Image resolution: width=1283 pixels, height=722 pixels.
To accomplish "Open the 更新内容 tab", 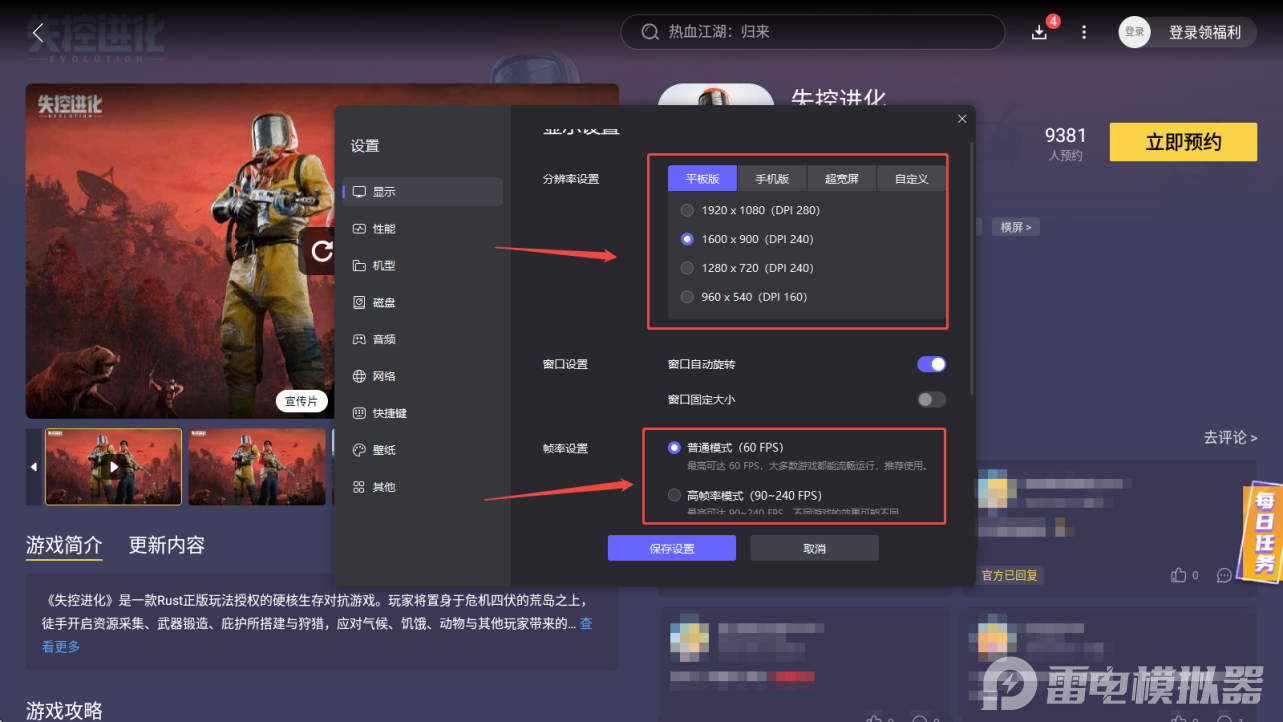I will coord(167,546).
